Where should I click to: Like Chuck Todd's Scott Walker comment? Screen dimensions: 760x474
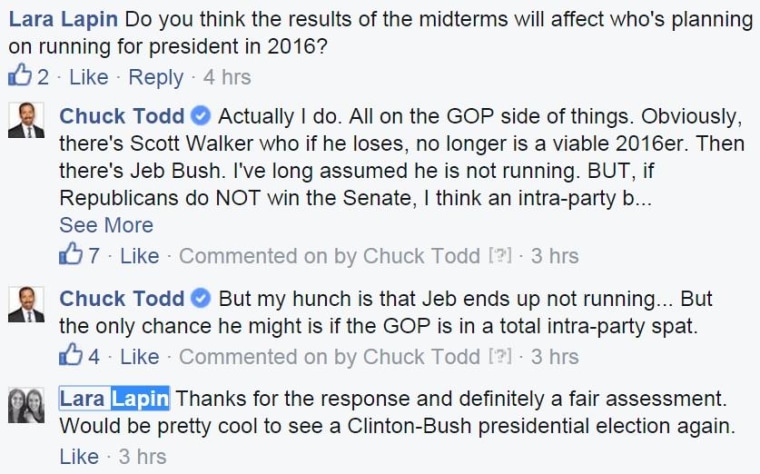pos(140,256)
